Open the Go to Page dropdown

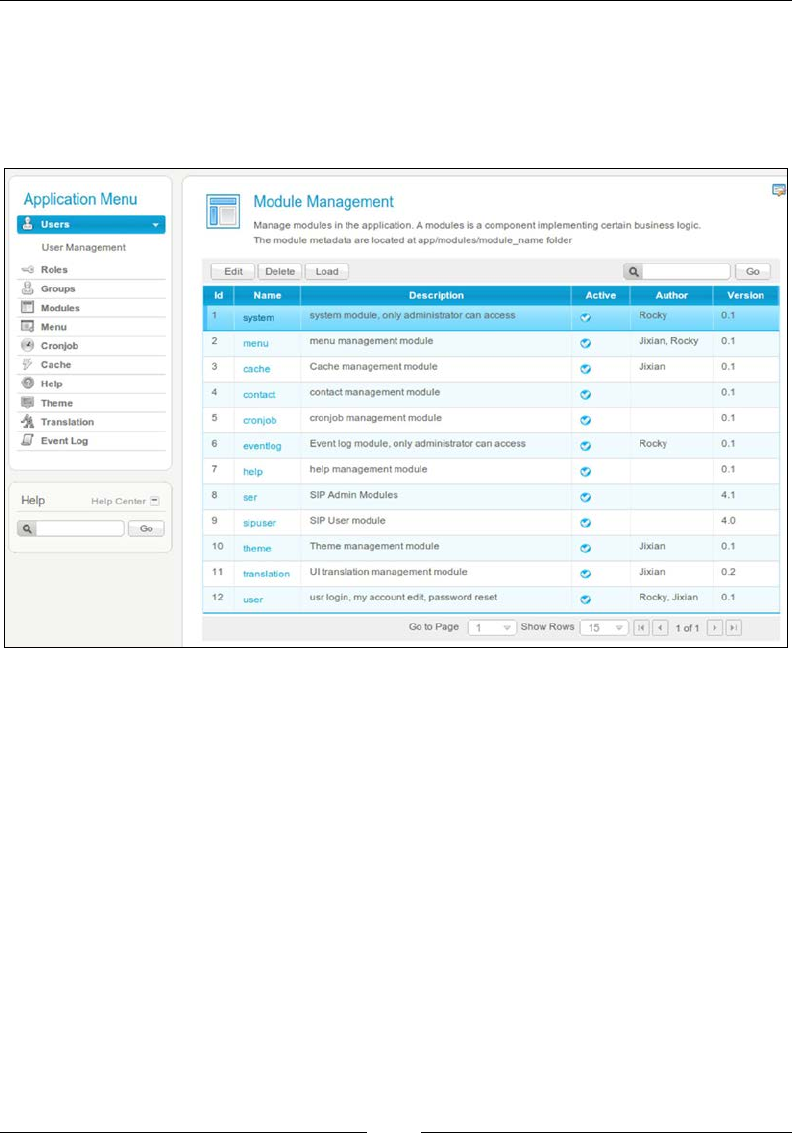pyautogui.click(x=492, y=628)
